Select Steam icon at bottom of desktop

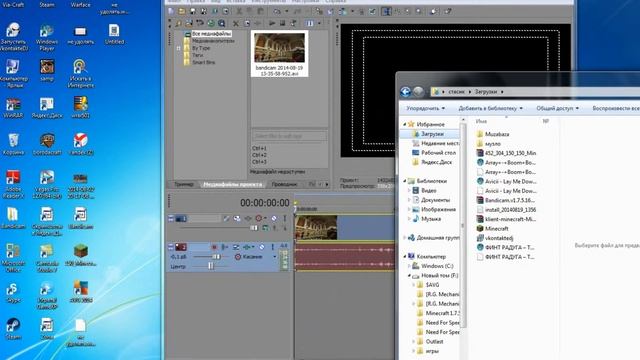(13, 329)
